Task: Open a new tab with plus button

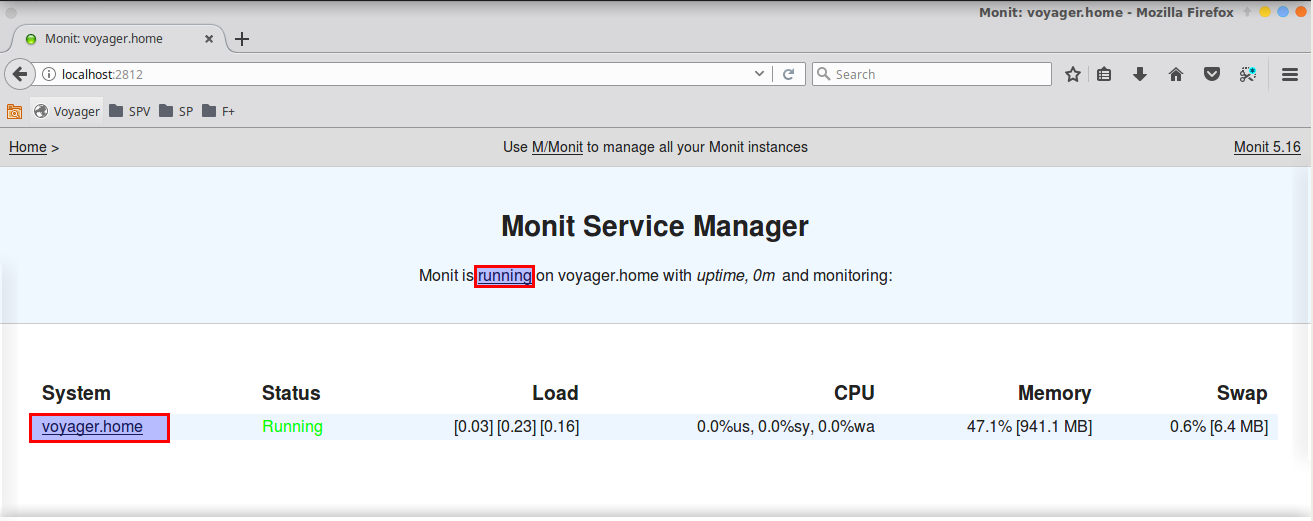Action: [x=241, y=39]
